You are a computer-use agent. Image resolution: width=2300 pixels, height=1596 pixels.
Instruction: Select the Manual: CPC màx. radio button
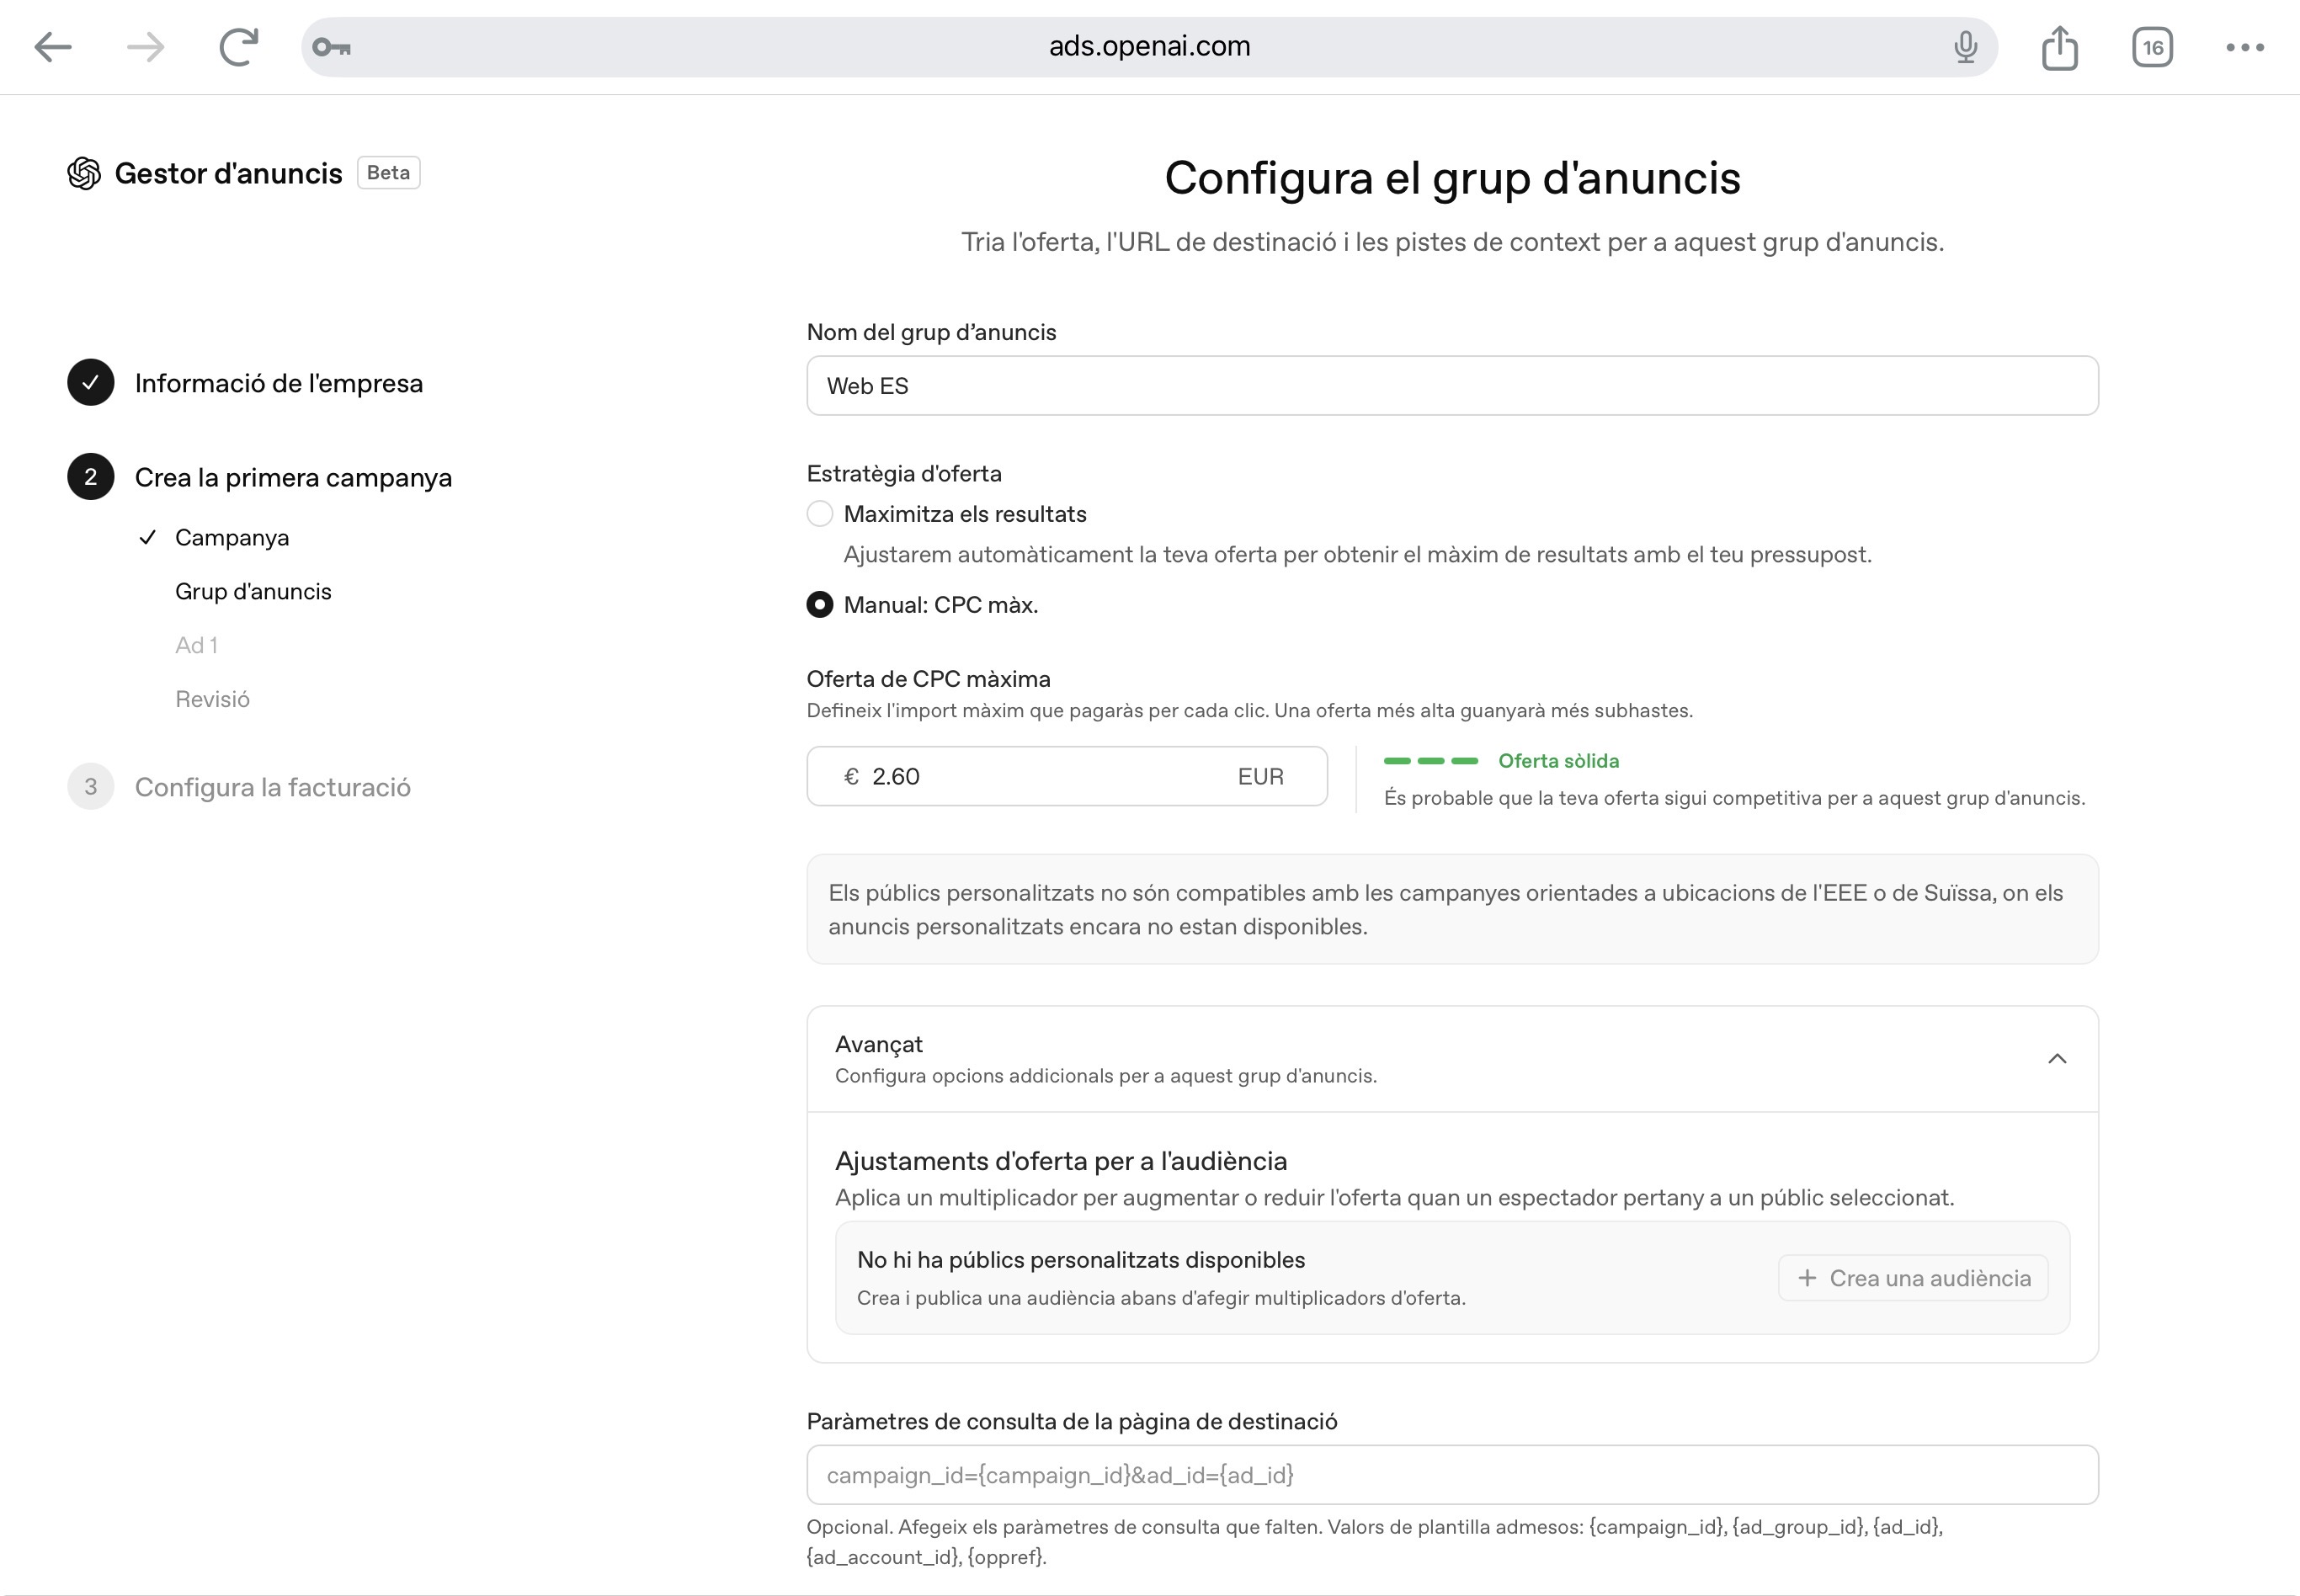point(820,605)
